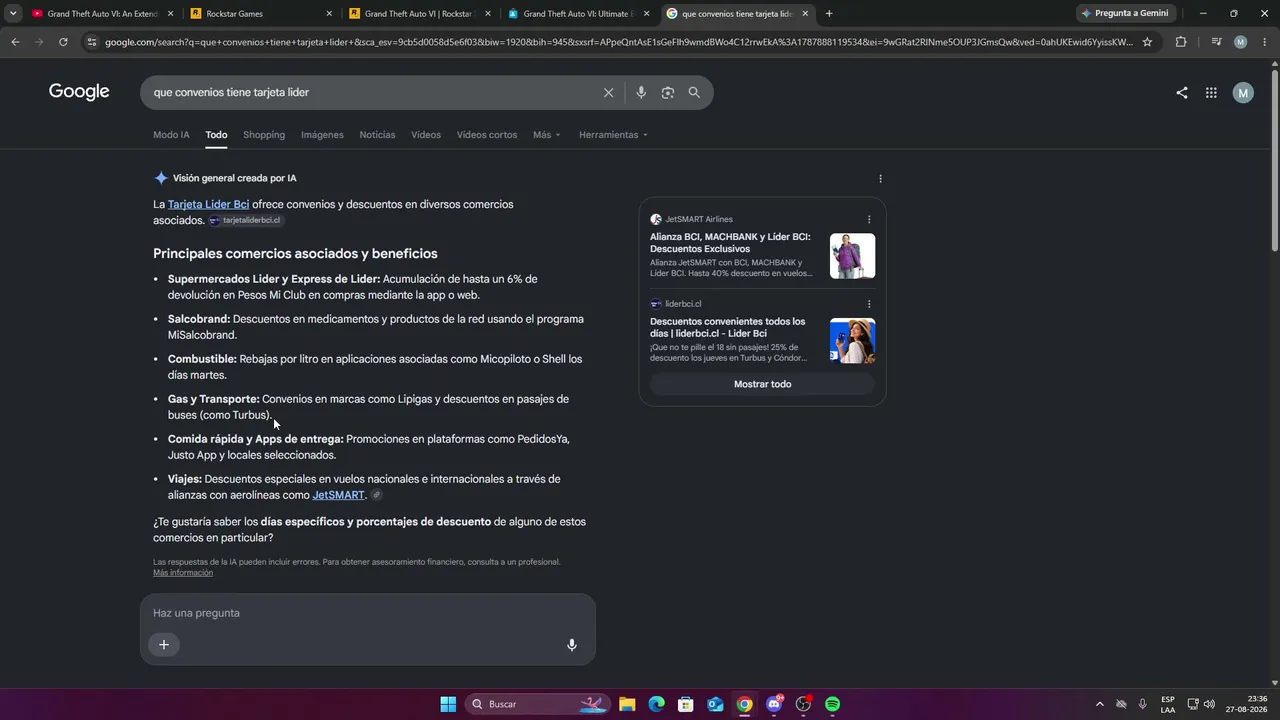The image size is (1280, 720).
Task: Open Chrome three-dot menu
Action: point(1264,42)
